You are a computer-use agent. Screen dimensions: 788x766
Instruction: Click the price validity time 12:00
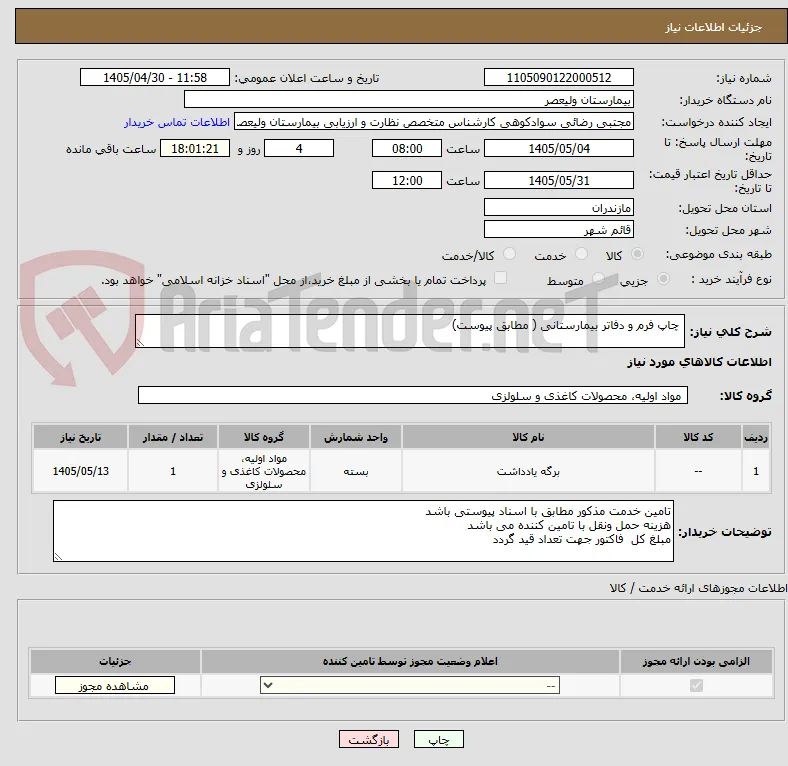[407, 180]
